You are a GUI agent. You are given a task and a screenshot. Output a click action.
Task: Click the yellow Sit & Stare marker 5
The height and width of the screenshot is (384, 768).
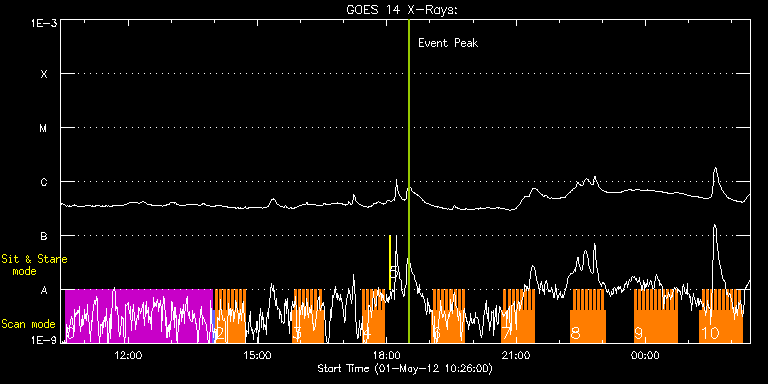pyautogui.click(x=390, y=263)
